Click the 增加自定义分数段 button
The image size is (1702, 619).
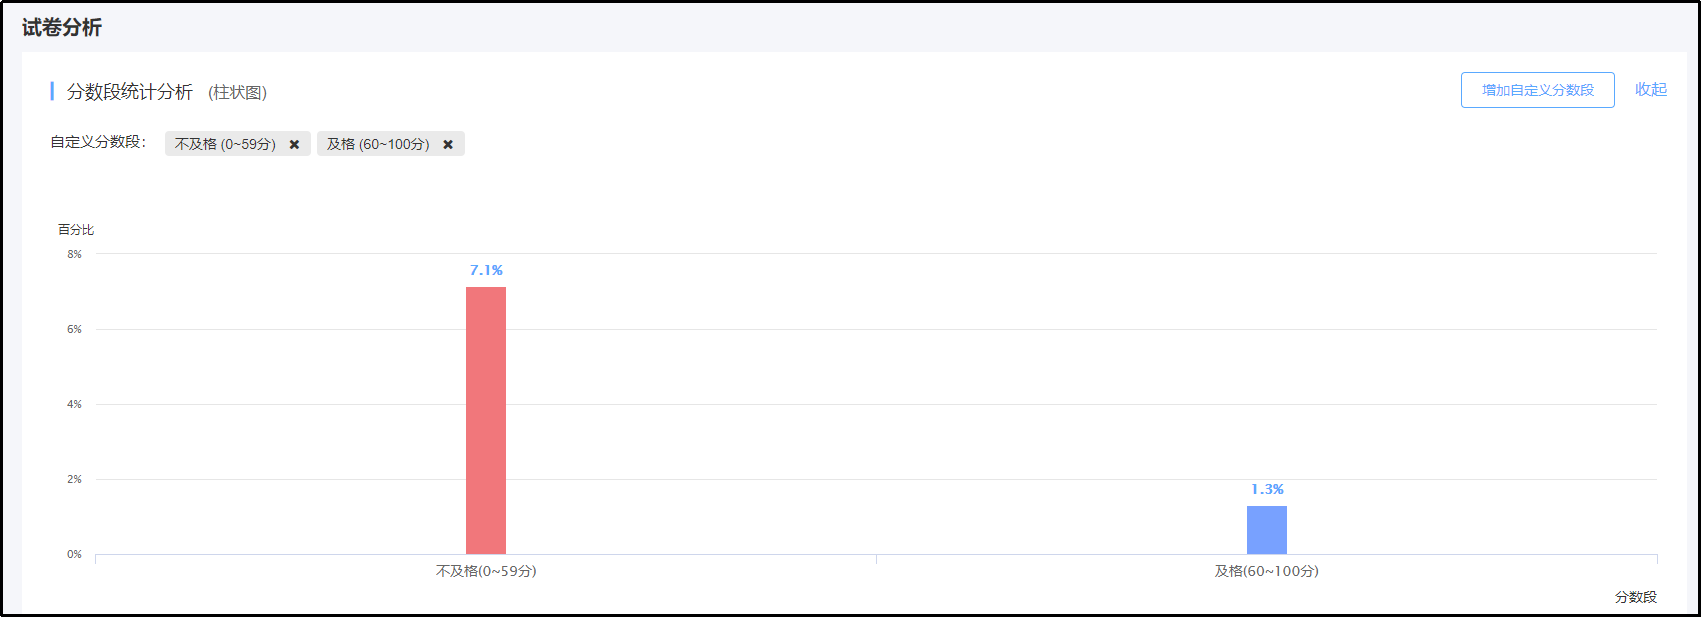pos(1537,90)
